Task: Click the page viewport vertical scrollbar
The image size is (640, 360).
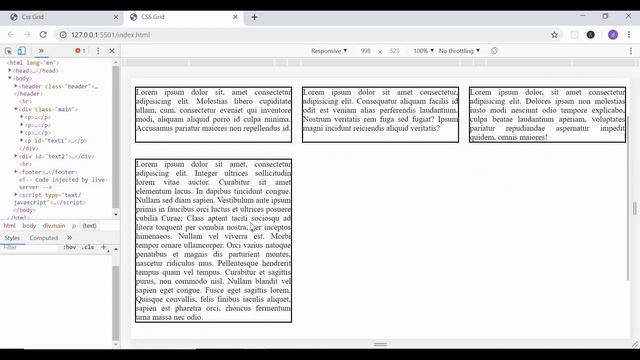Action: [628, 198]
